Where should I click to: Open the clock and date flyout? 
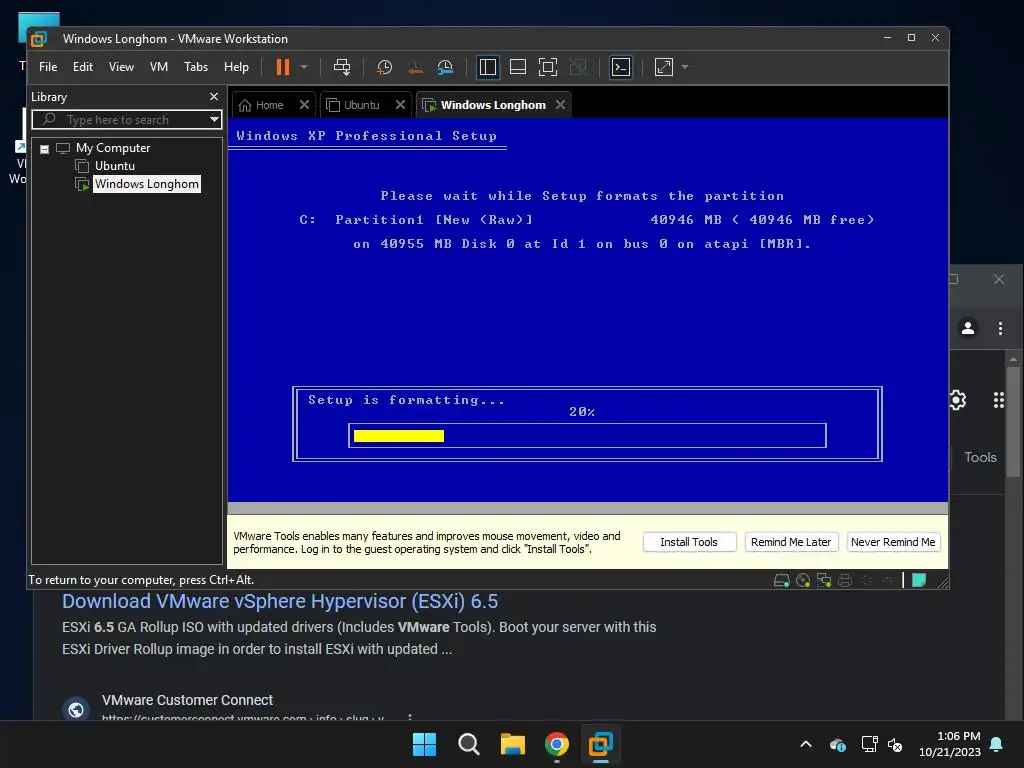(950, 744)
